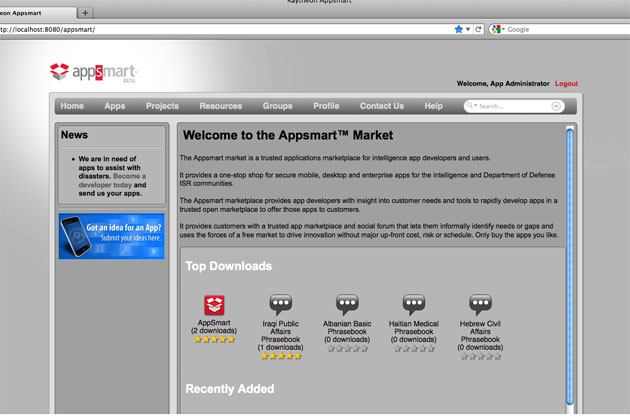Follow the Become a developer today link
Image resolution: width=630 pixels, height=420 pixels.
click(112, 180)
